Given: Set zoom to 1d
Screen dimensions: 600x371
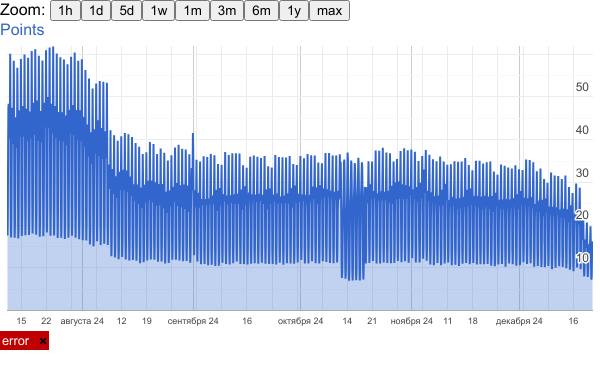Looking at the screenshot, I should 96,10.
